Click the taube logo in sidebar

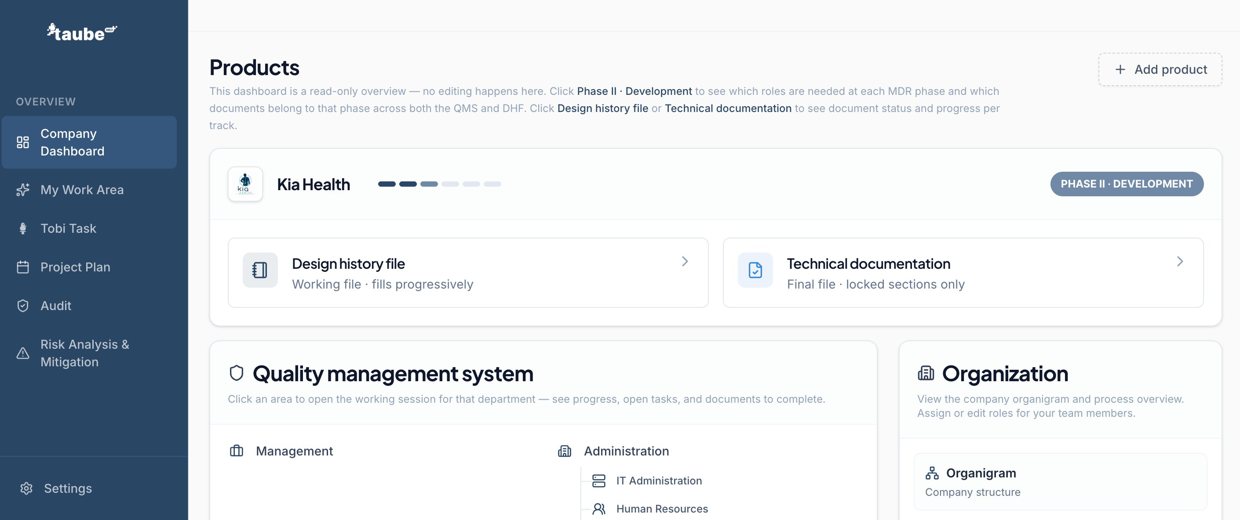coord(82,32)
